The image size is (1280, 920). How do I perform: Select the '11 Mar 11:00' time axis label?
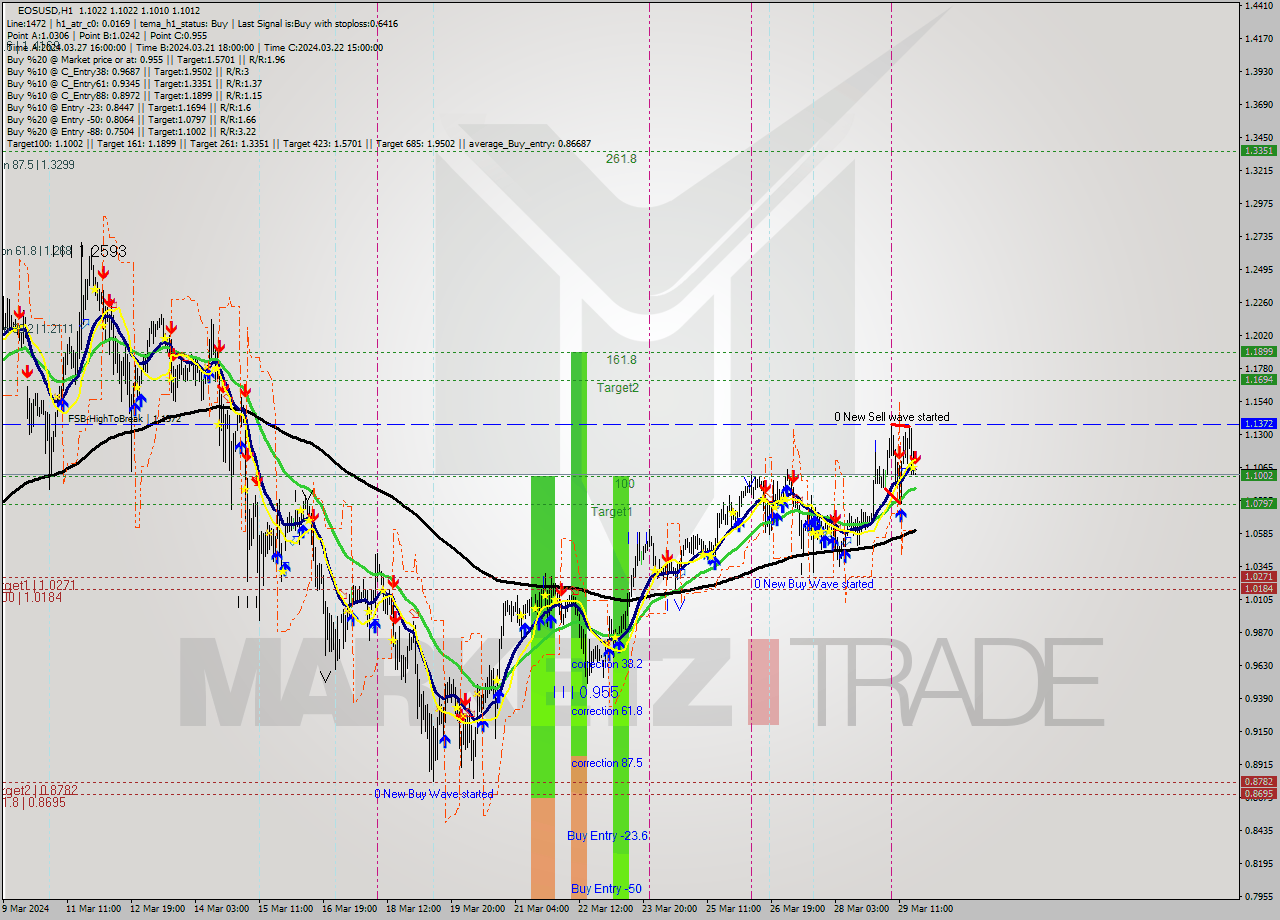[x=94, y=909]
